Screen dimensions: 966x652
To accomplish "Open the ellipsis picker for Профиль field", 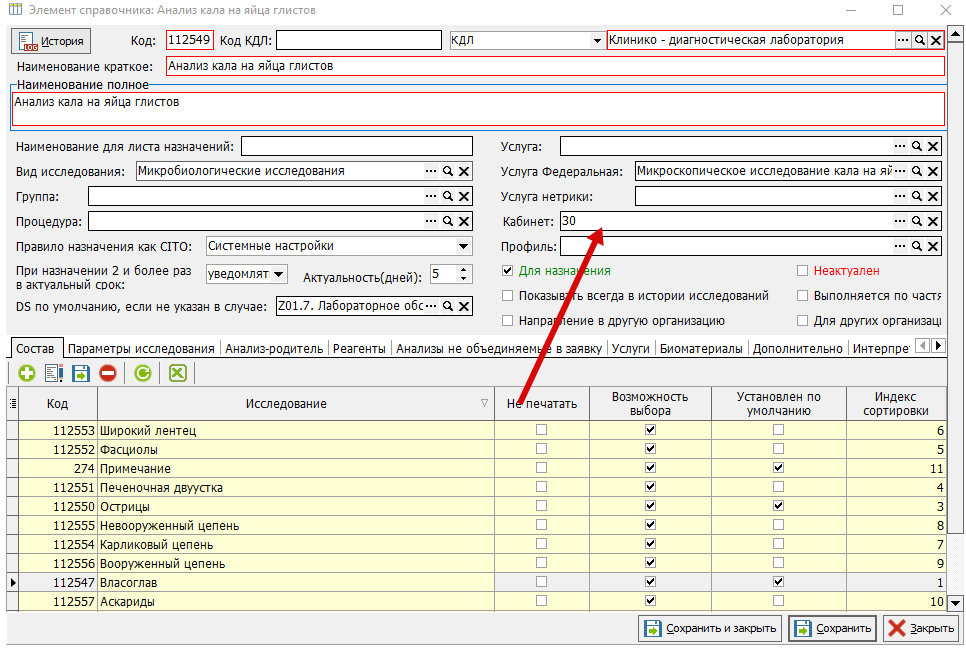I will tap(900, 247).
